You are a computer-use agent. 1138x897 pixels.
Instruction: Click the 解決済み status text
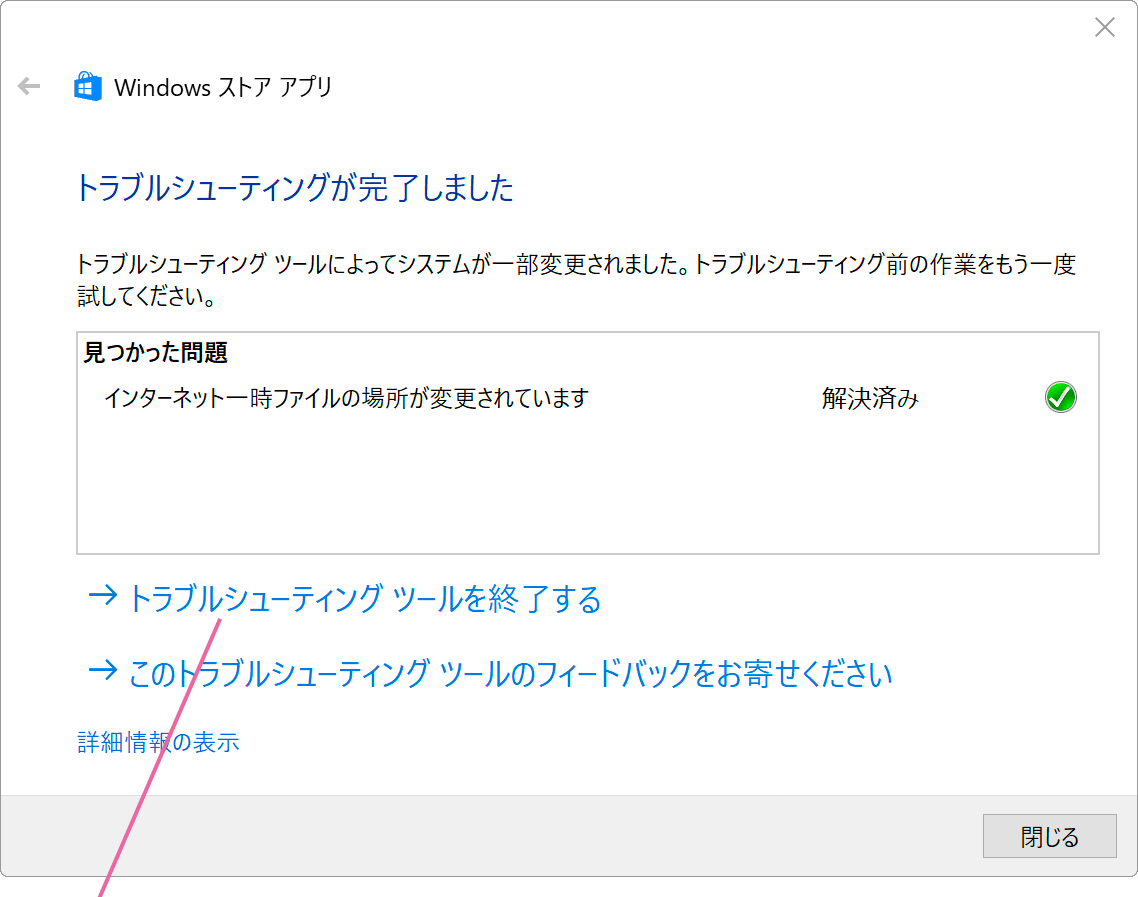click(870, 398)
